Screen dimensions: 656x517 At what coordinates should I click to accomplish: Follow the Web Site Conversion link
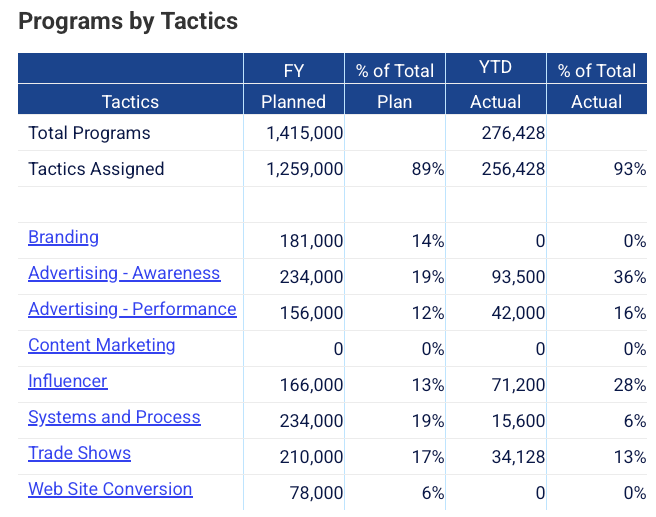pos(110,489)
